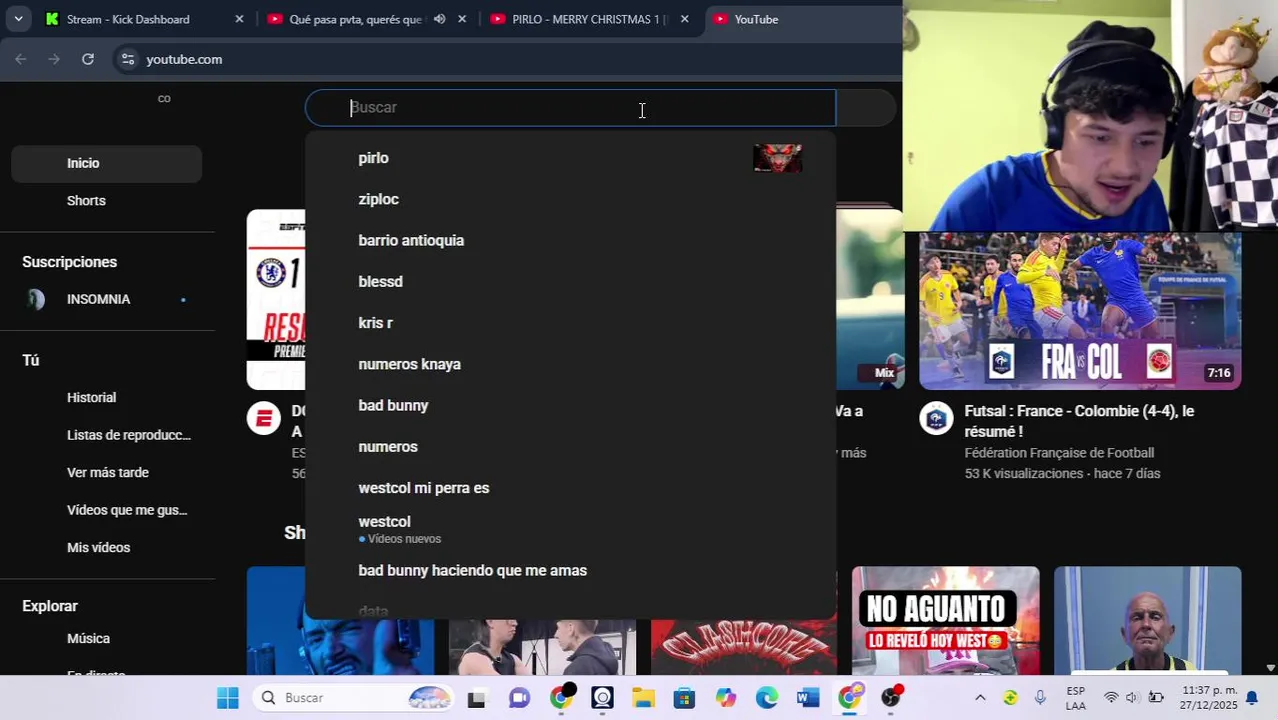Open 'Futsal : France - Colombie' video title
Viewport: 1278px width, 720px height.
[1079, 421]
